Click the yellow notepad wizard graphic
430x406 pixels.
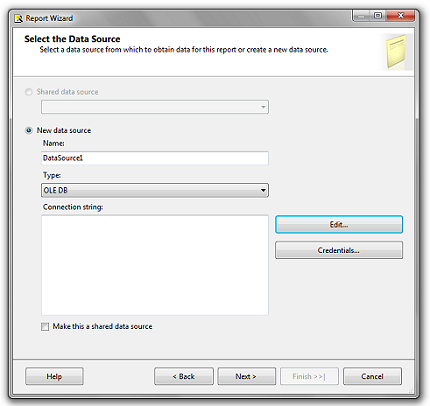click(x=396, y=52)
